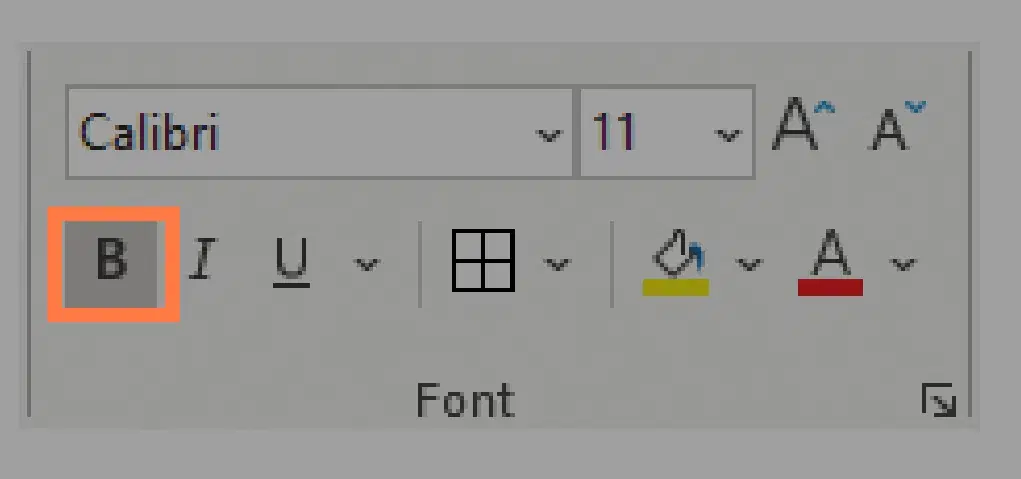Screen dimensions: 1021x479
Task: Decrease font size with smaller A icon
Action: (x=899, y=126)
